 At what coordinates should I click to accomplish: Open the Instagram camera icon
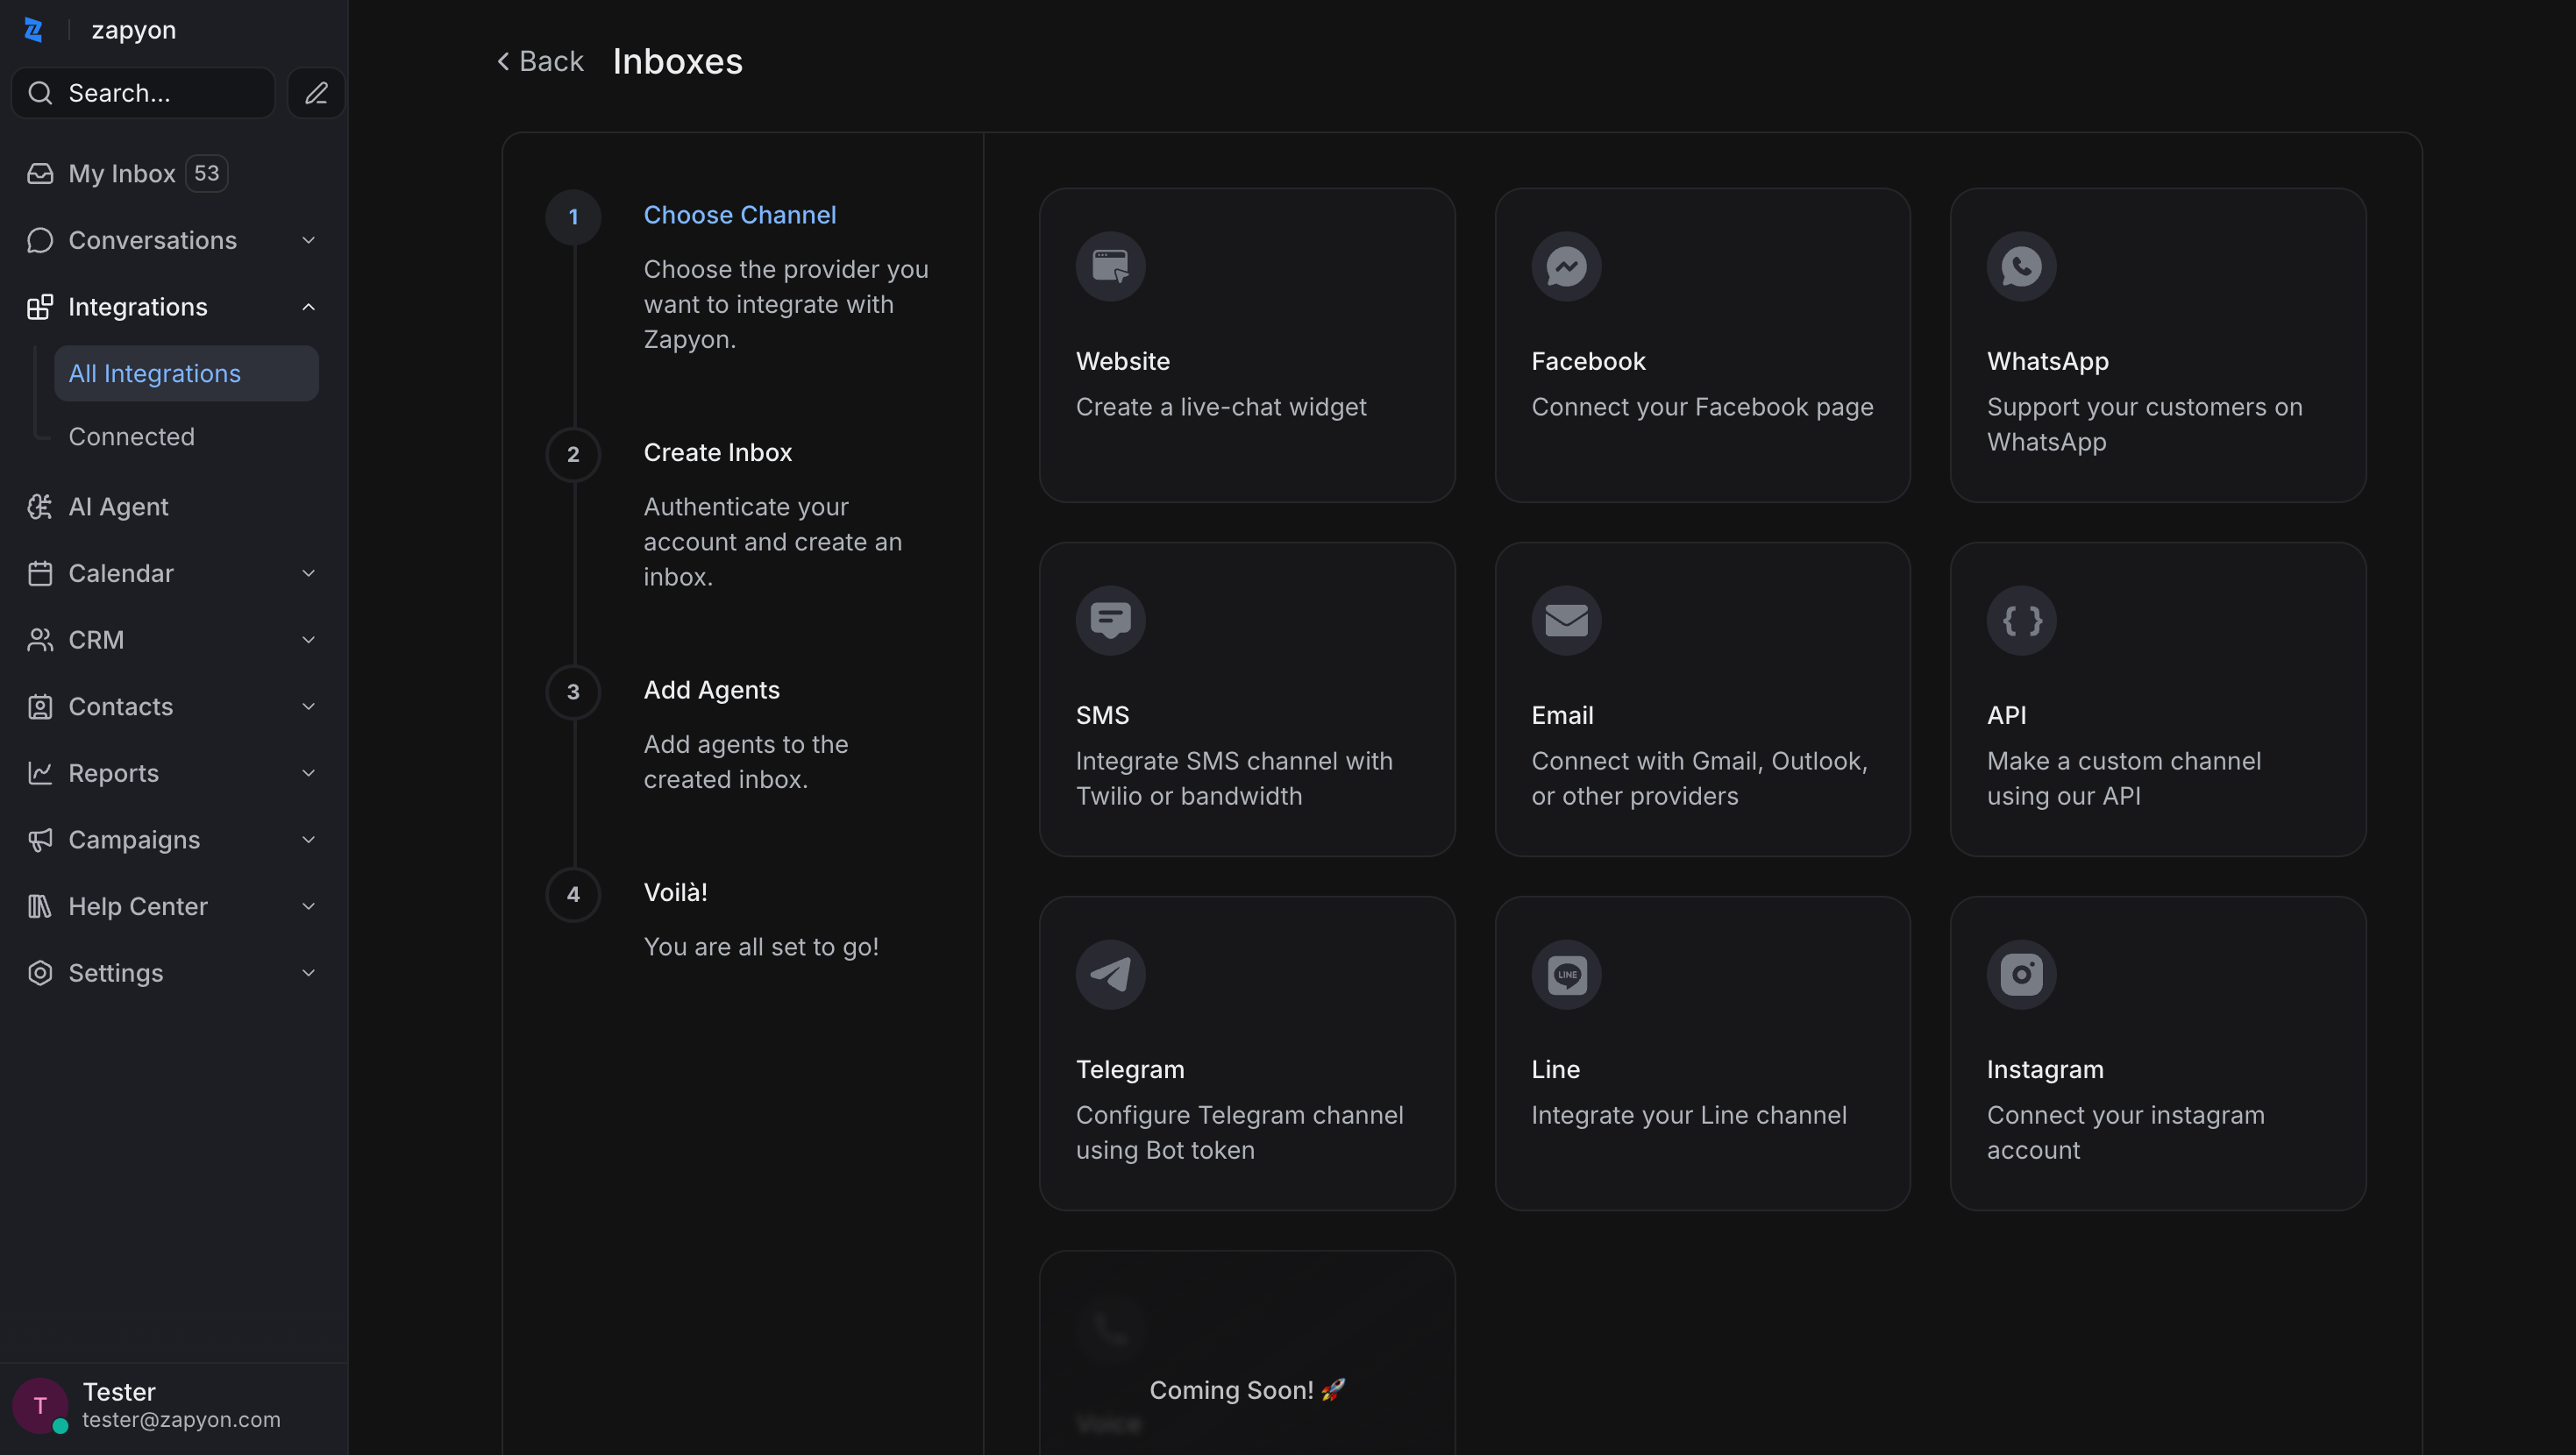click(x=2021, y=973)
